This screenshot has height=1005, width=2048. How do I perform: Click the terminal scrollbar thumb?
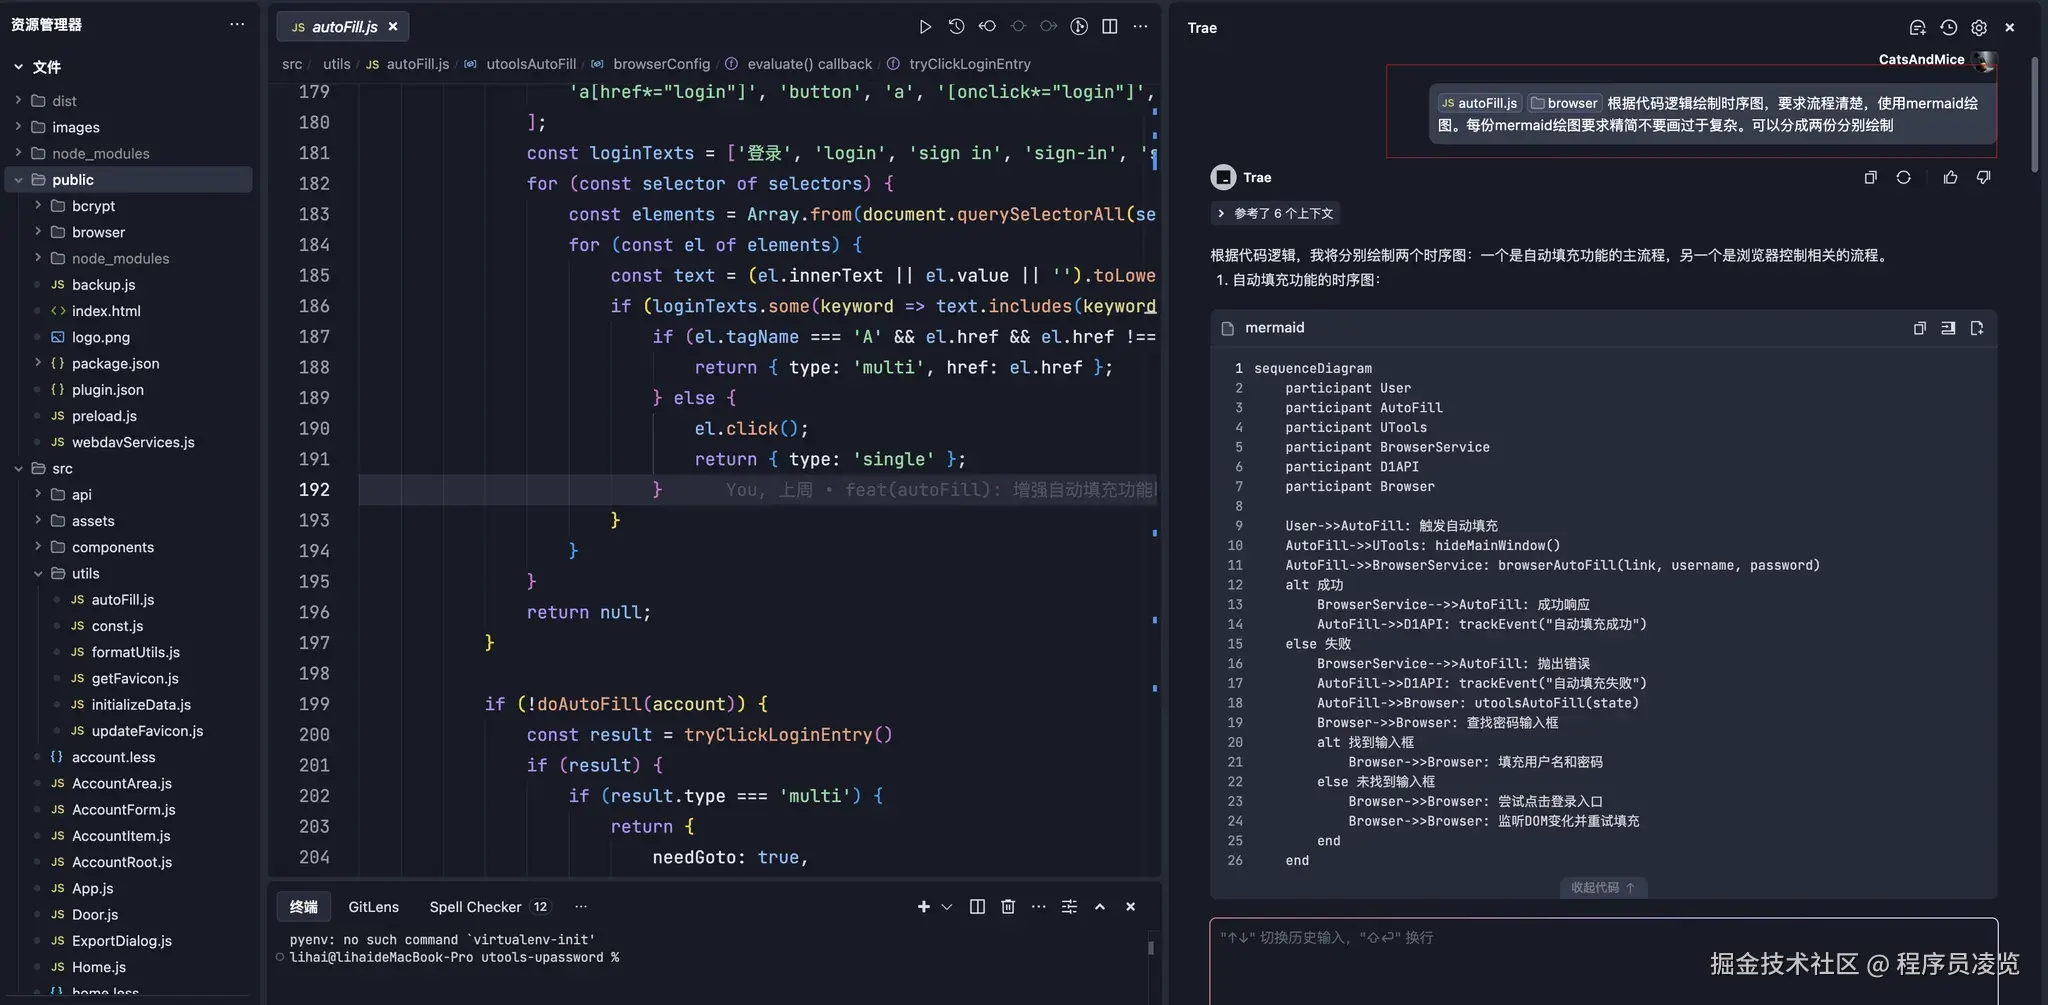coord(1151,947)
